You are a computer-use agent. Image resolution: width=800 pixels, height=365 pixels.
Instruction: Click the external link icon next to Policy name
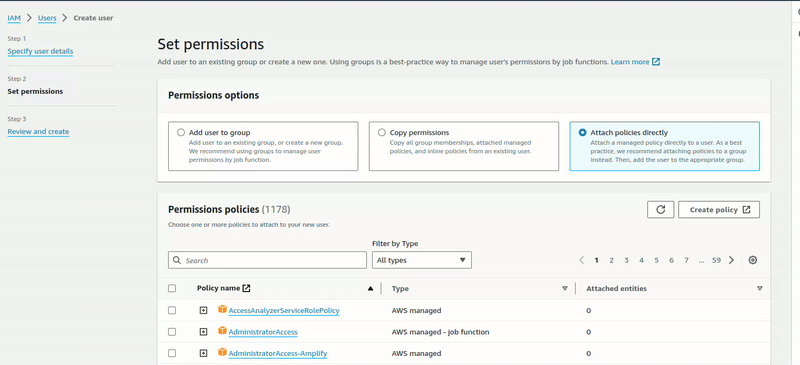click(246, 288)
